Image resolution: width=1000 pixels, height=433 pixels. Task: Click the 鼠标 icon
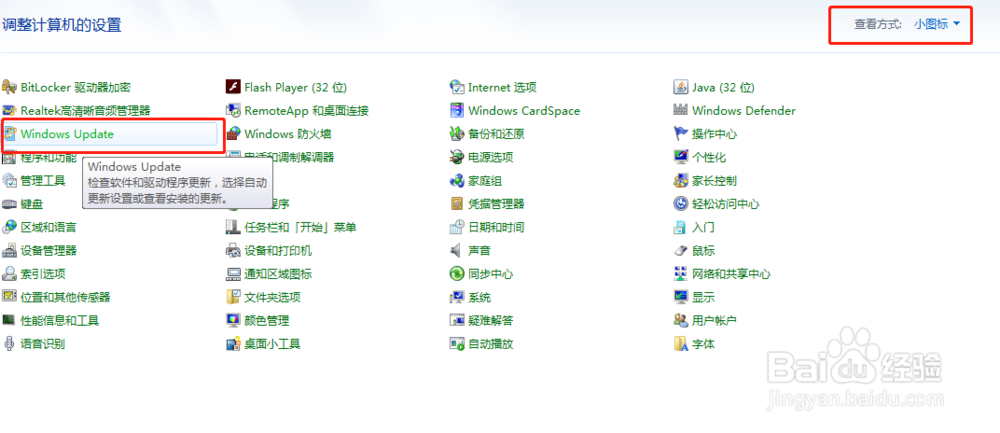[681, 251]
